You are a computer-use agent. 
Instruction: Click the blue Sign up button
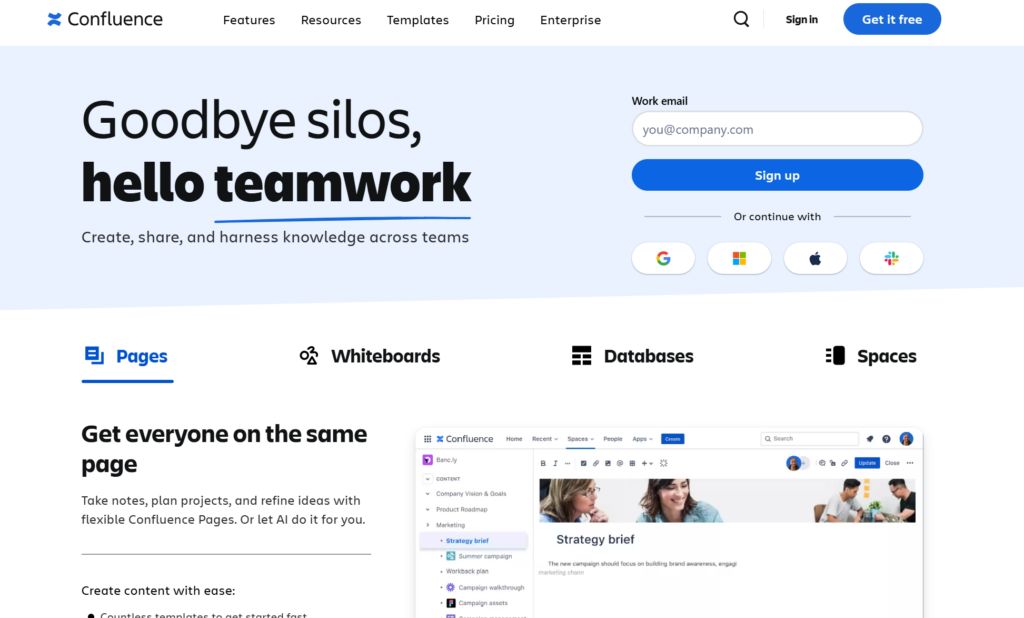pos(777,175)
